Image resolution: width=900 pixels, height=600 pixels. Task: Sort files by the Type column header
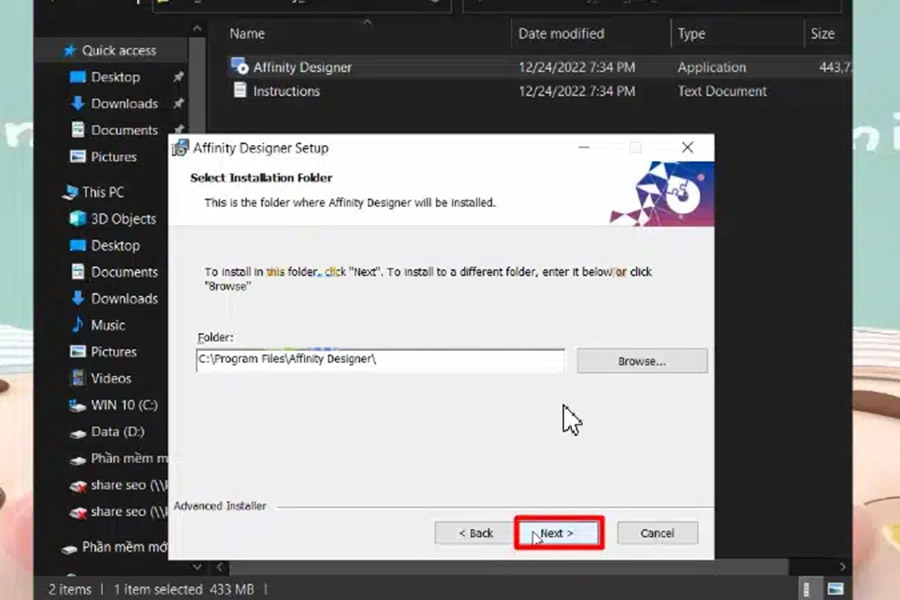691,34
